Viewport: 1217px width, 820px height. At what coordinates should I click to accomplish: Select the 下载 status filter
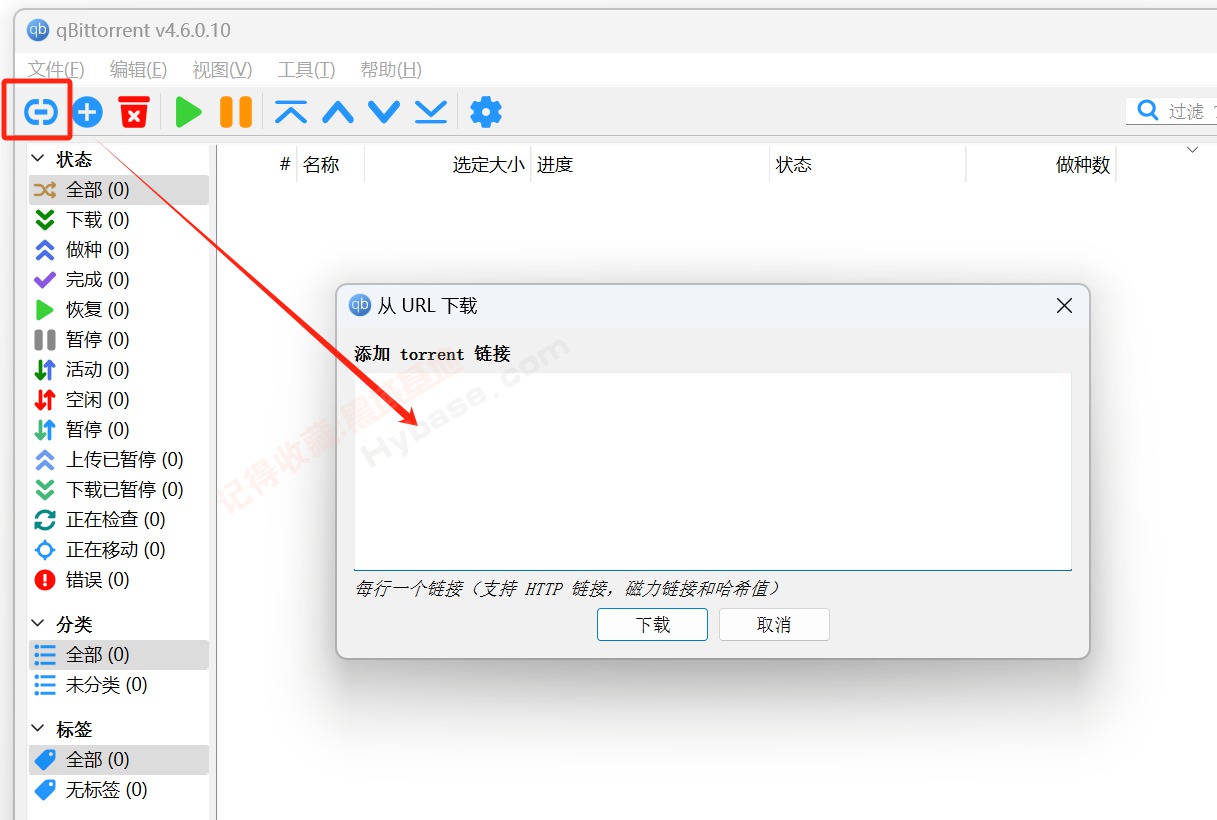click(93, 219)
